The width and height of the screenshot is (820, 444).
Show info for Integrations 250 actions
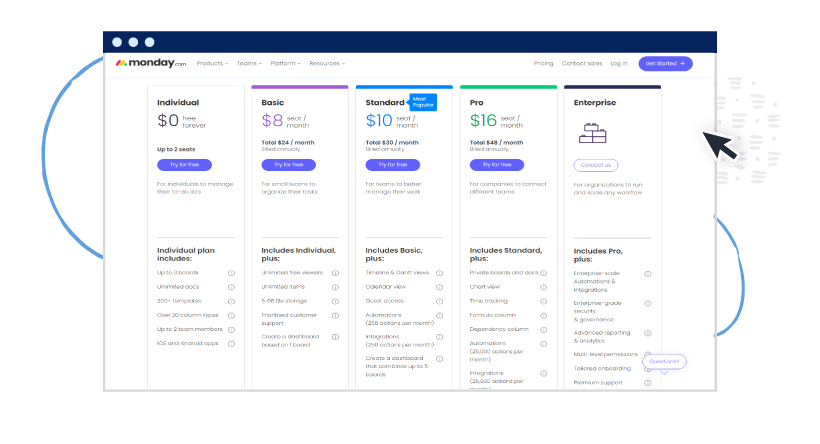(x=439, y=337)
